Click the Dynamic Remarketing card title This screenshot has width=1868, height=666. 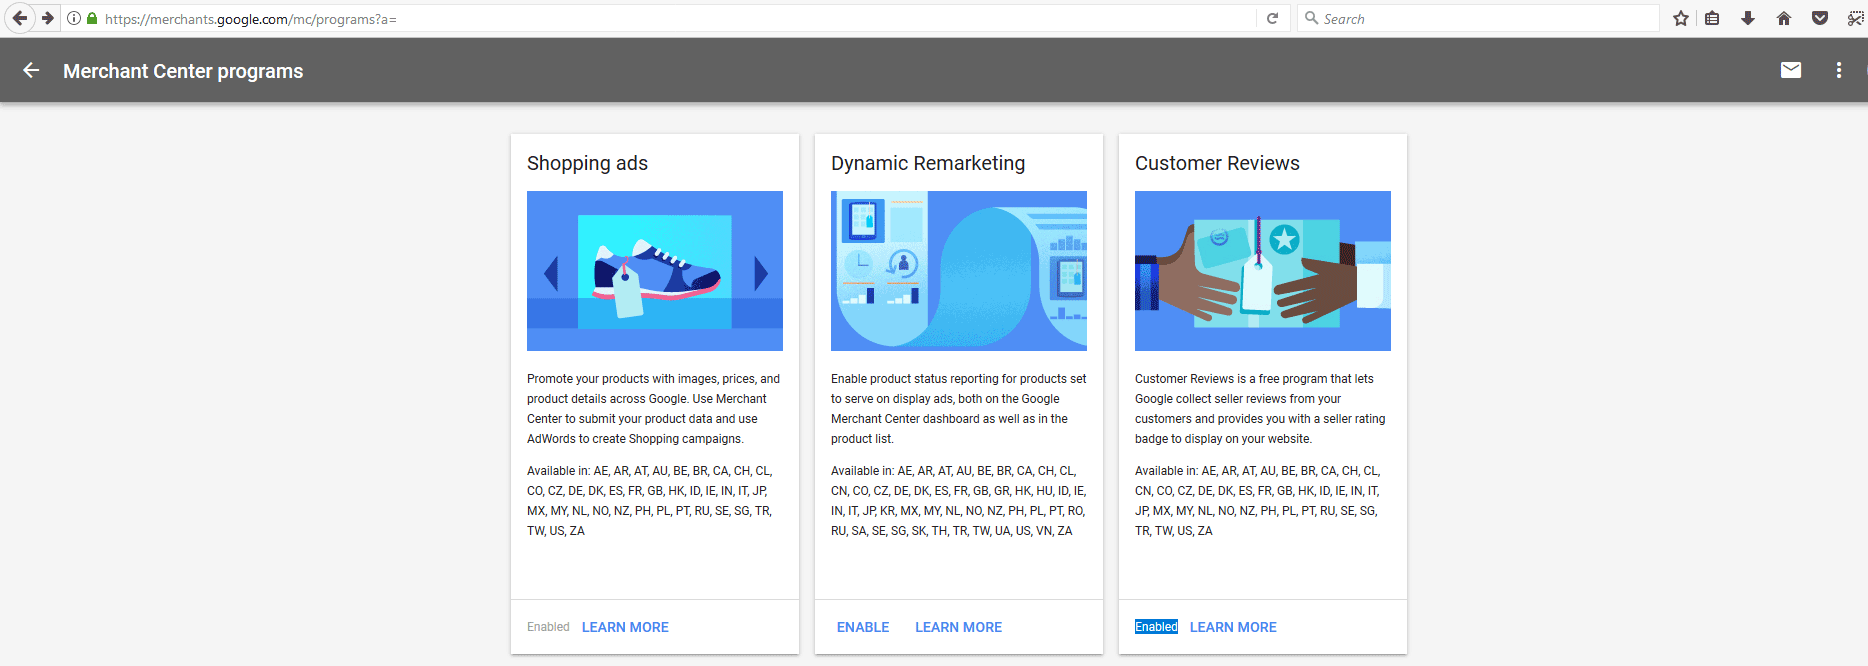[928, 163]
